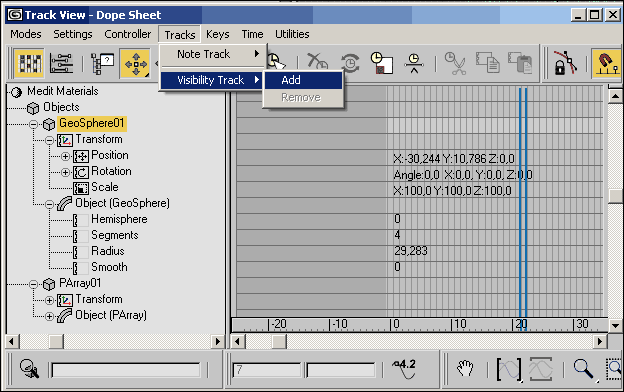Click the Insert Time icon
This screenshot has width=624, height=392.
414,62
